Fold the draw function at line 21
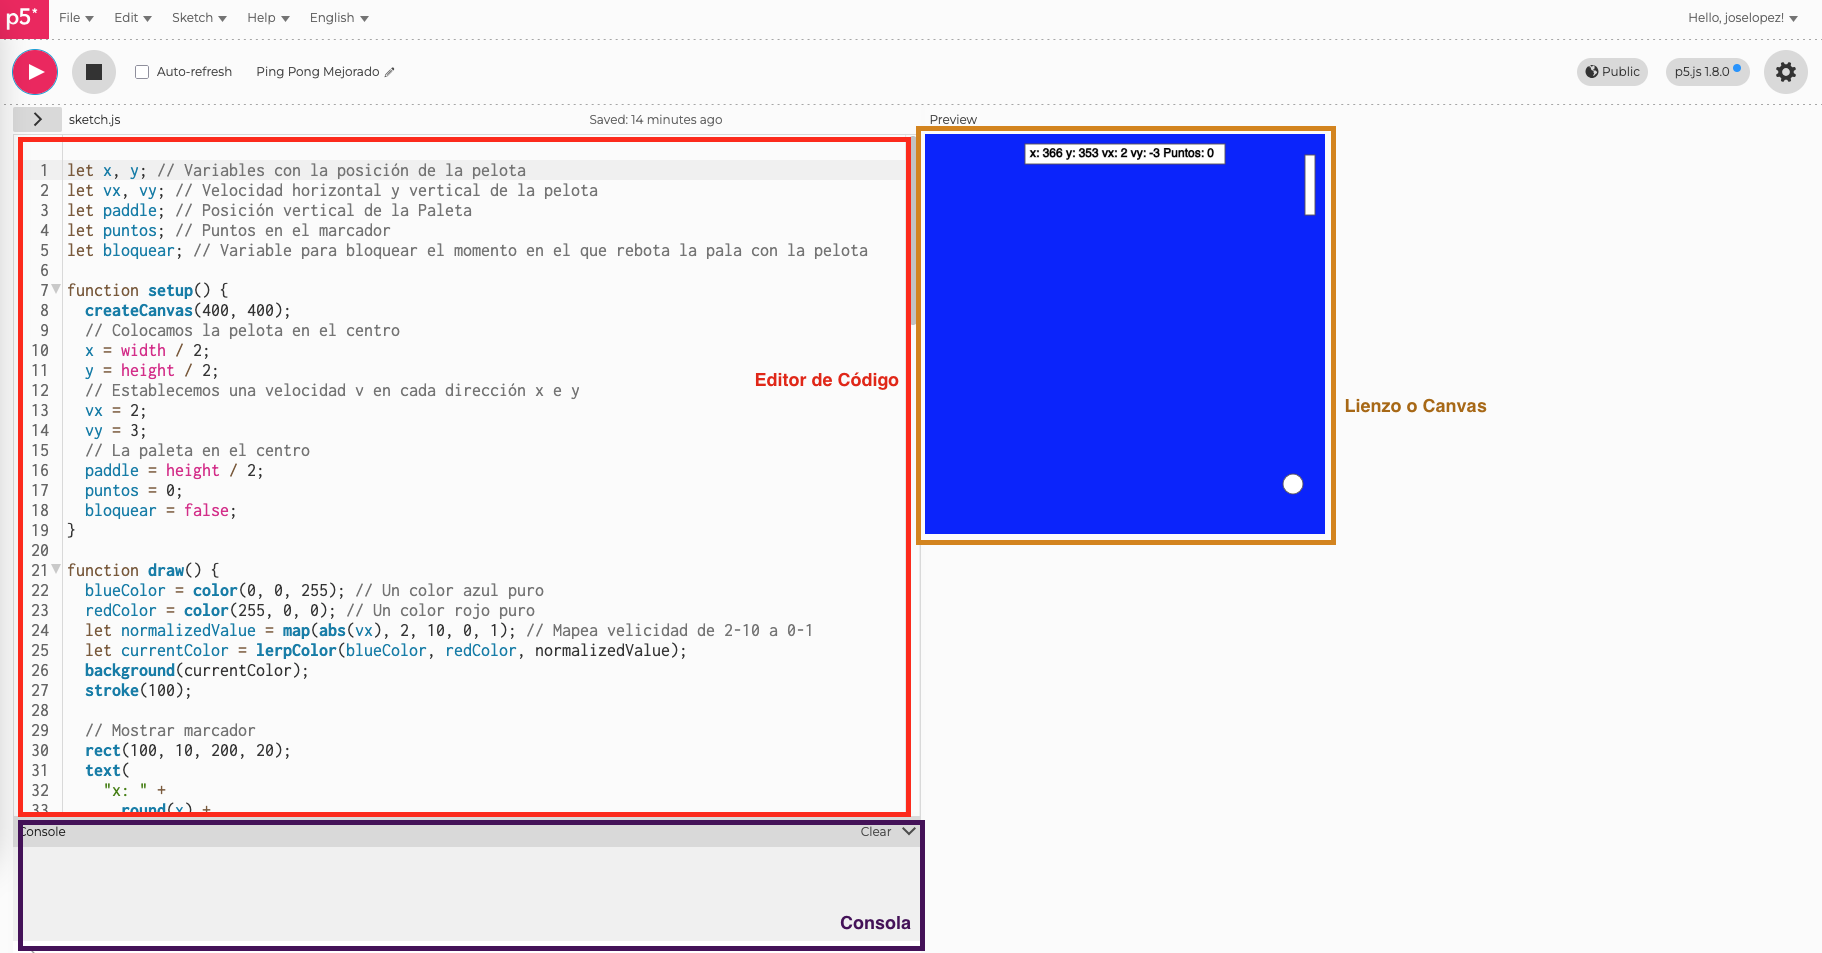1822x953 pixels. tap(56, 569)
